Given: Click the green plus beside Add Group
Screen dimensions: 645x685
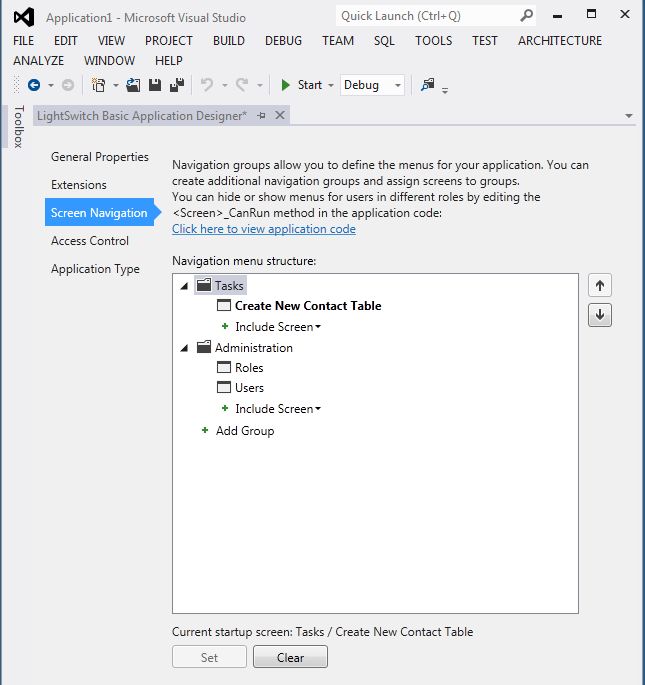Looking at the screenshot, I should click(205, 430).
